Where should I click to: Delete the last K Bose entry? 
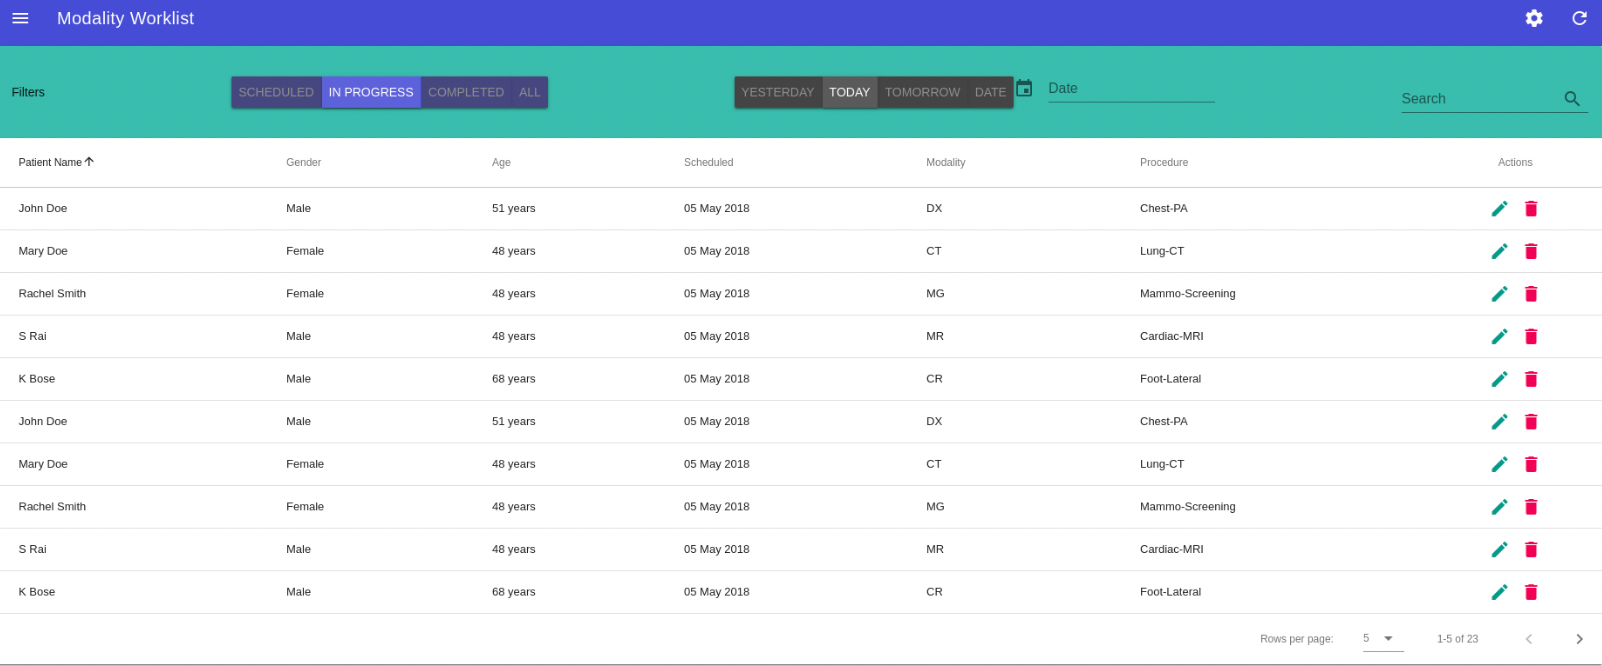[x=1530, y=592]
